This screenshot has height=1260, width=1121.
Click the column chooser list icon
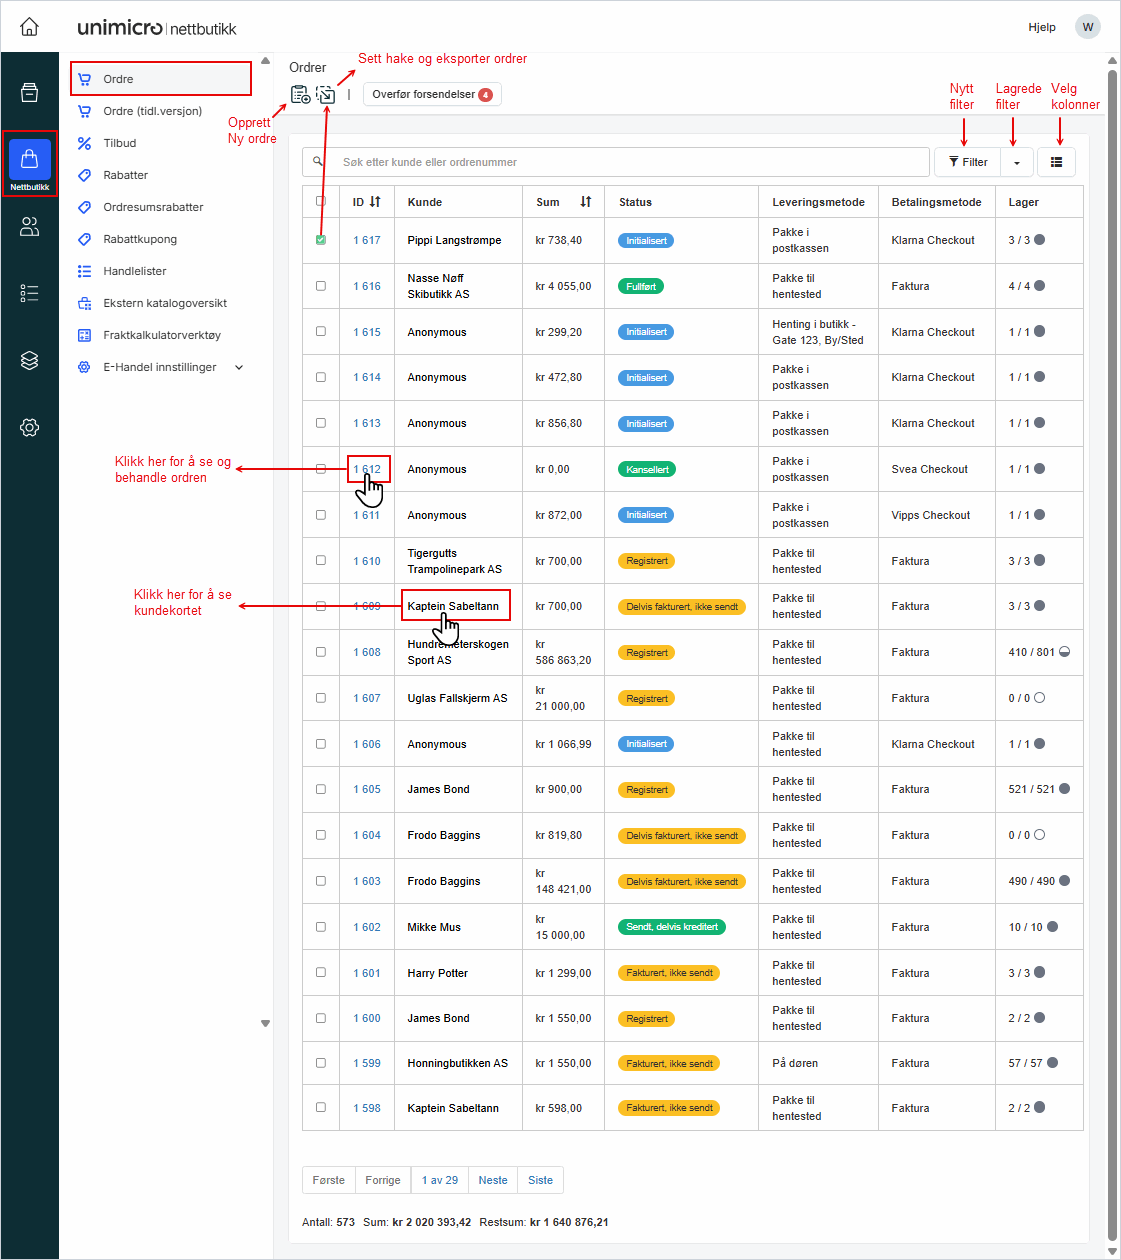pyautogui.click(x=1056, y=162)
